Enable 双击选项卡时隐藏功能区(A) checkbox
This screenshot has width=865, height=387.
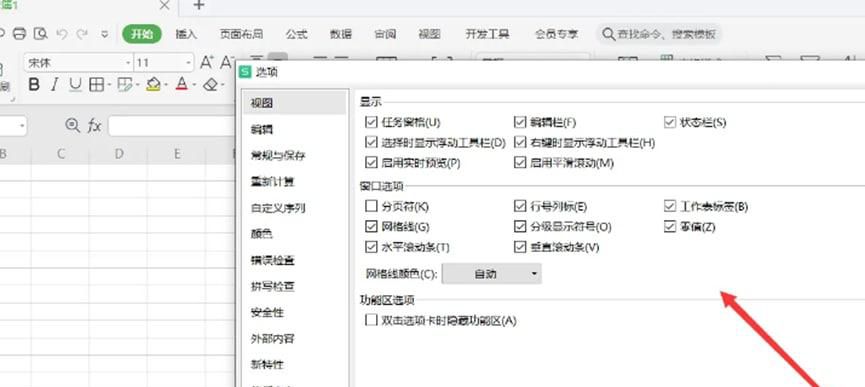371,320
